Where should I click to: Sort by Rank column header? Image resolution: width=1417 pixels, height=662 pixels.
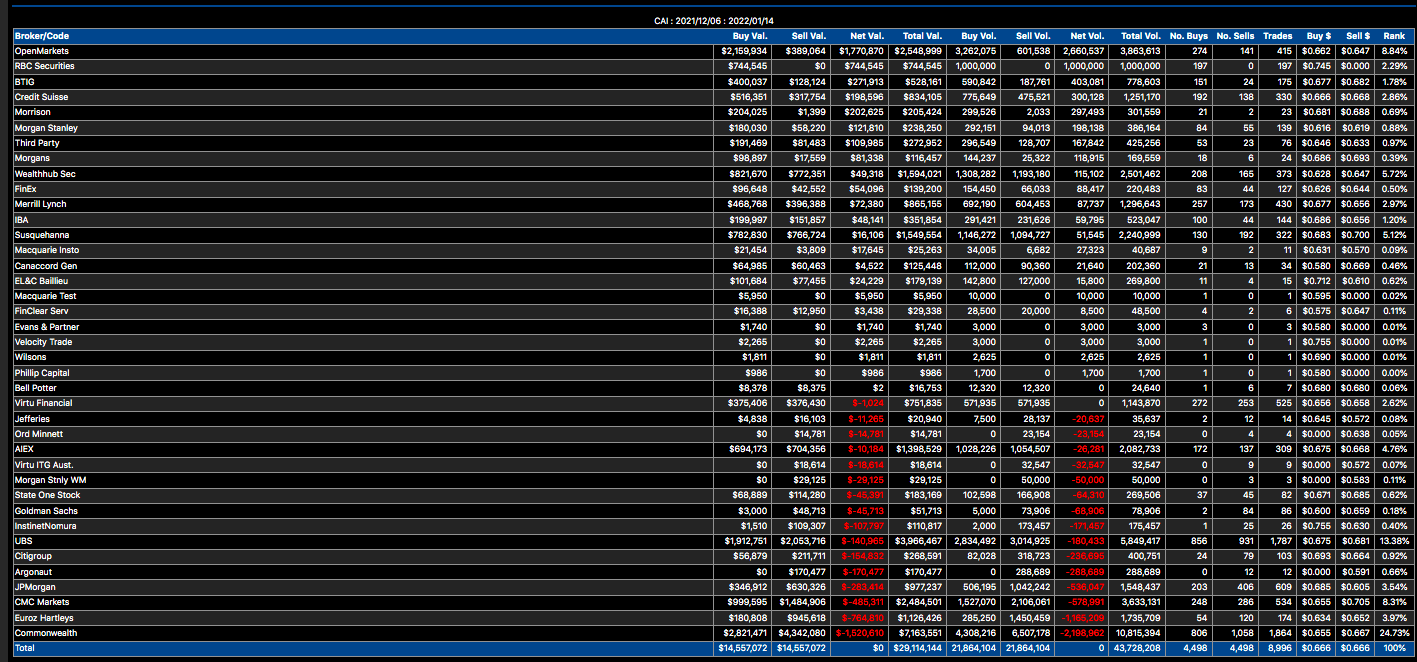(x=1395, y=36)
